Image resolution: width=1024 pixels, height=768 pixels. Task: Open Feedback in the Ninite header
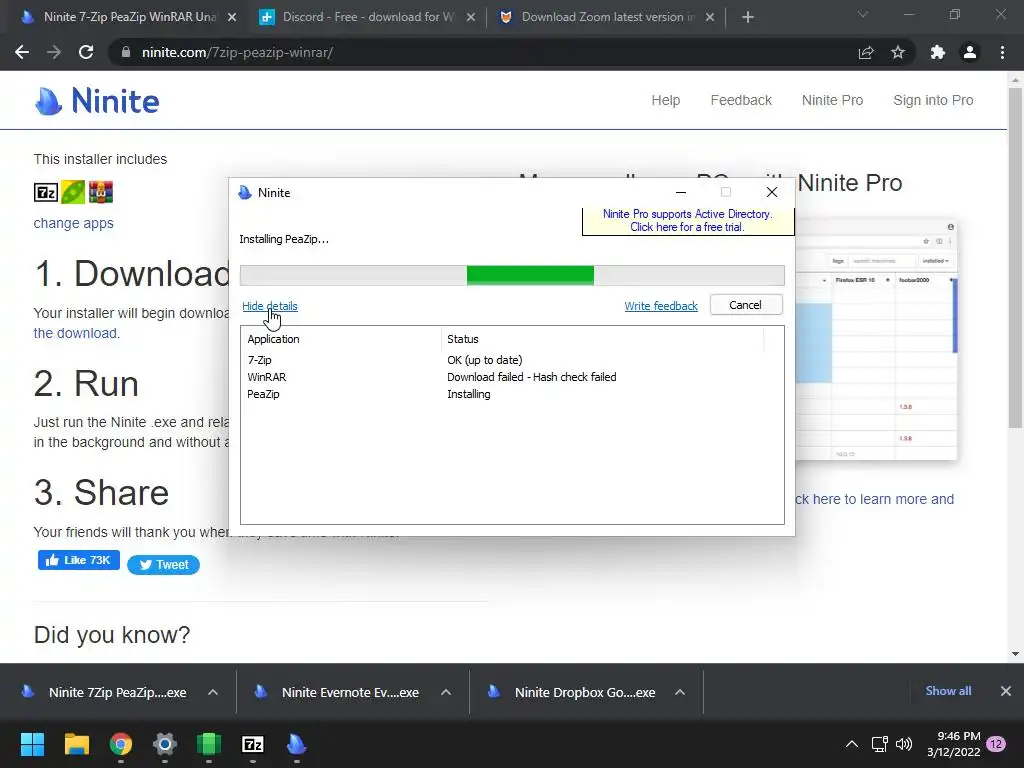[x=741, y=101]
